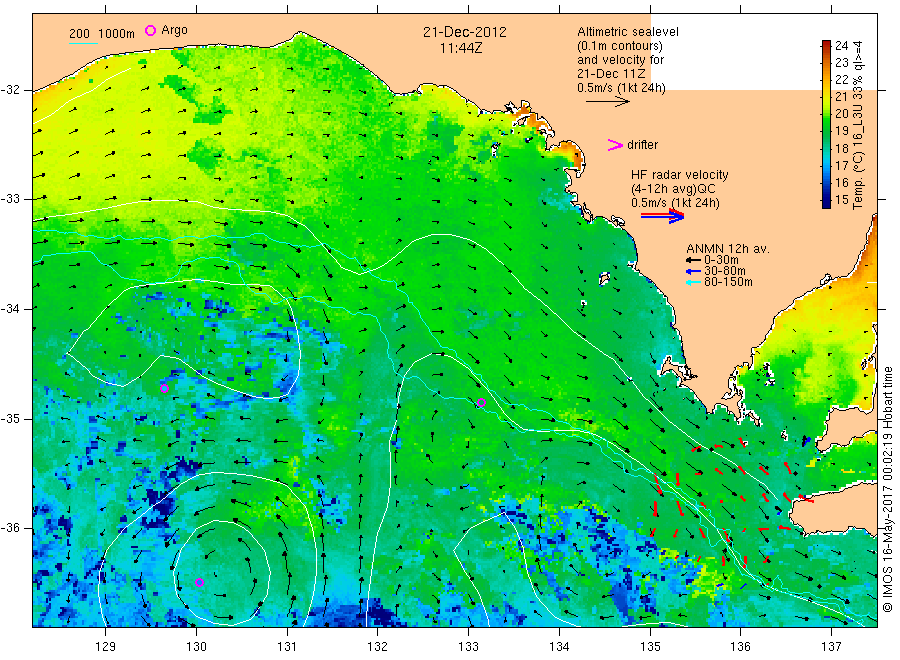Click the '137' longitude axis label

click(x=832, y=647)
